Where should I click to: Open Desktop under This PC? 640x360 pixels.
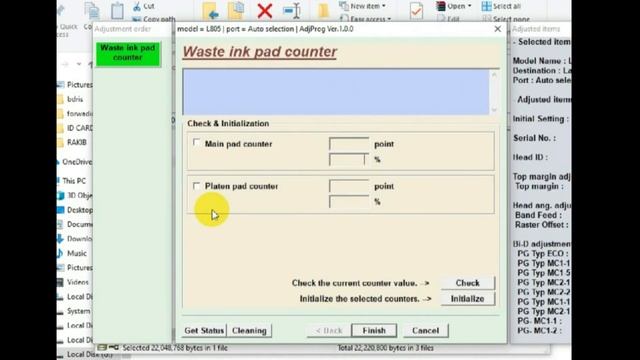coord(75,210)
